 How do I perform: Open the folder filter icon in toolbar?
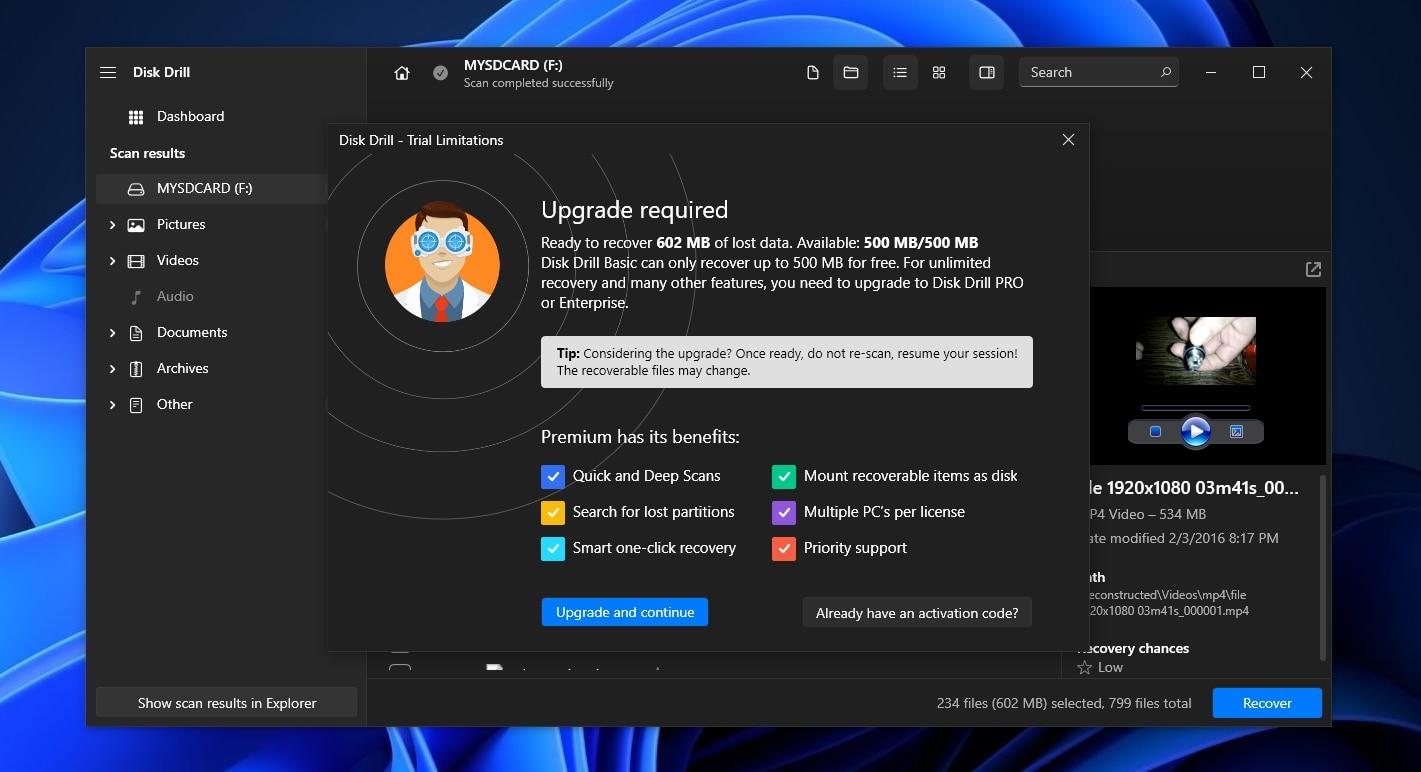click(851, 72)
